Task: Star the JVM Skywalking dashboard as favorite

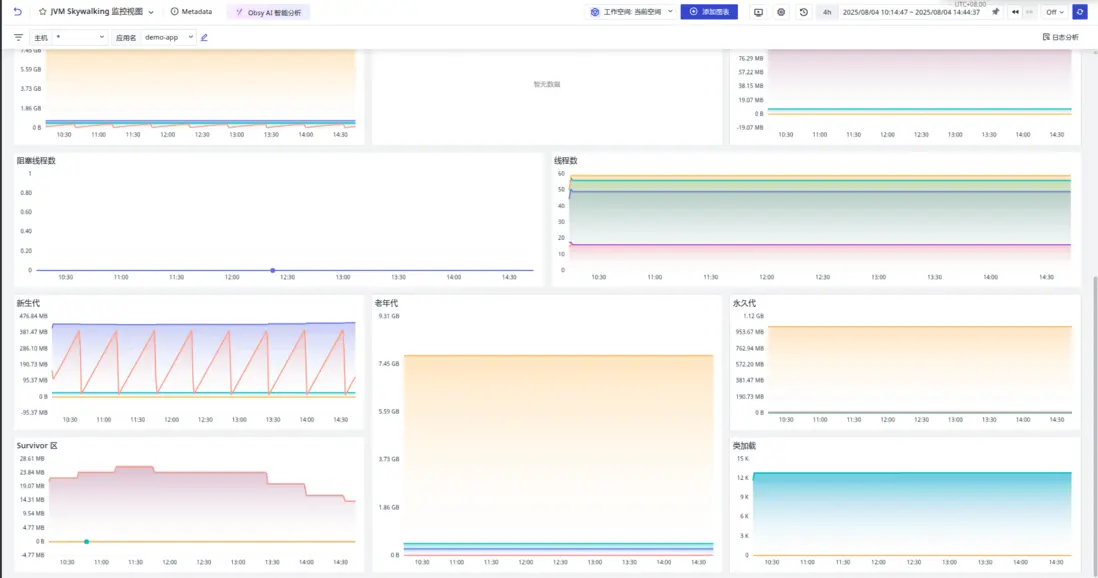Action: (43, 12)
